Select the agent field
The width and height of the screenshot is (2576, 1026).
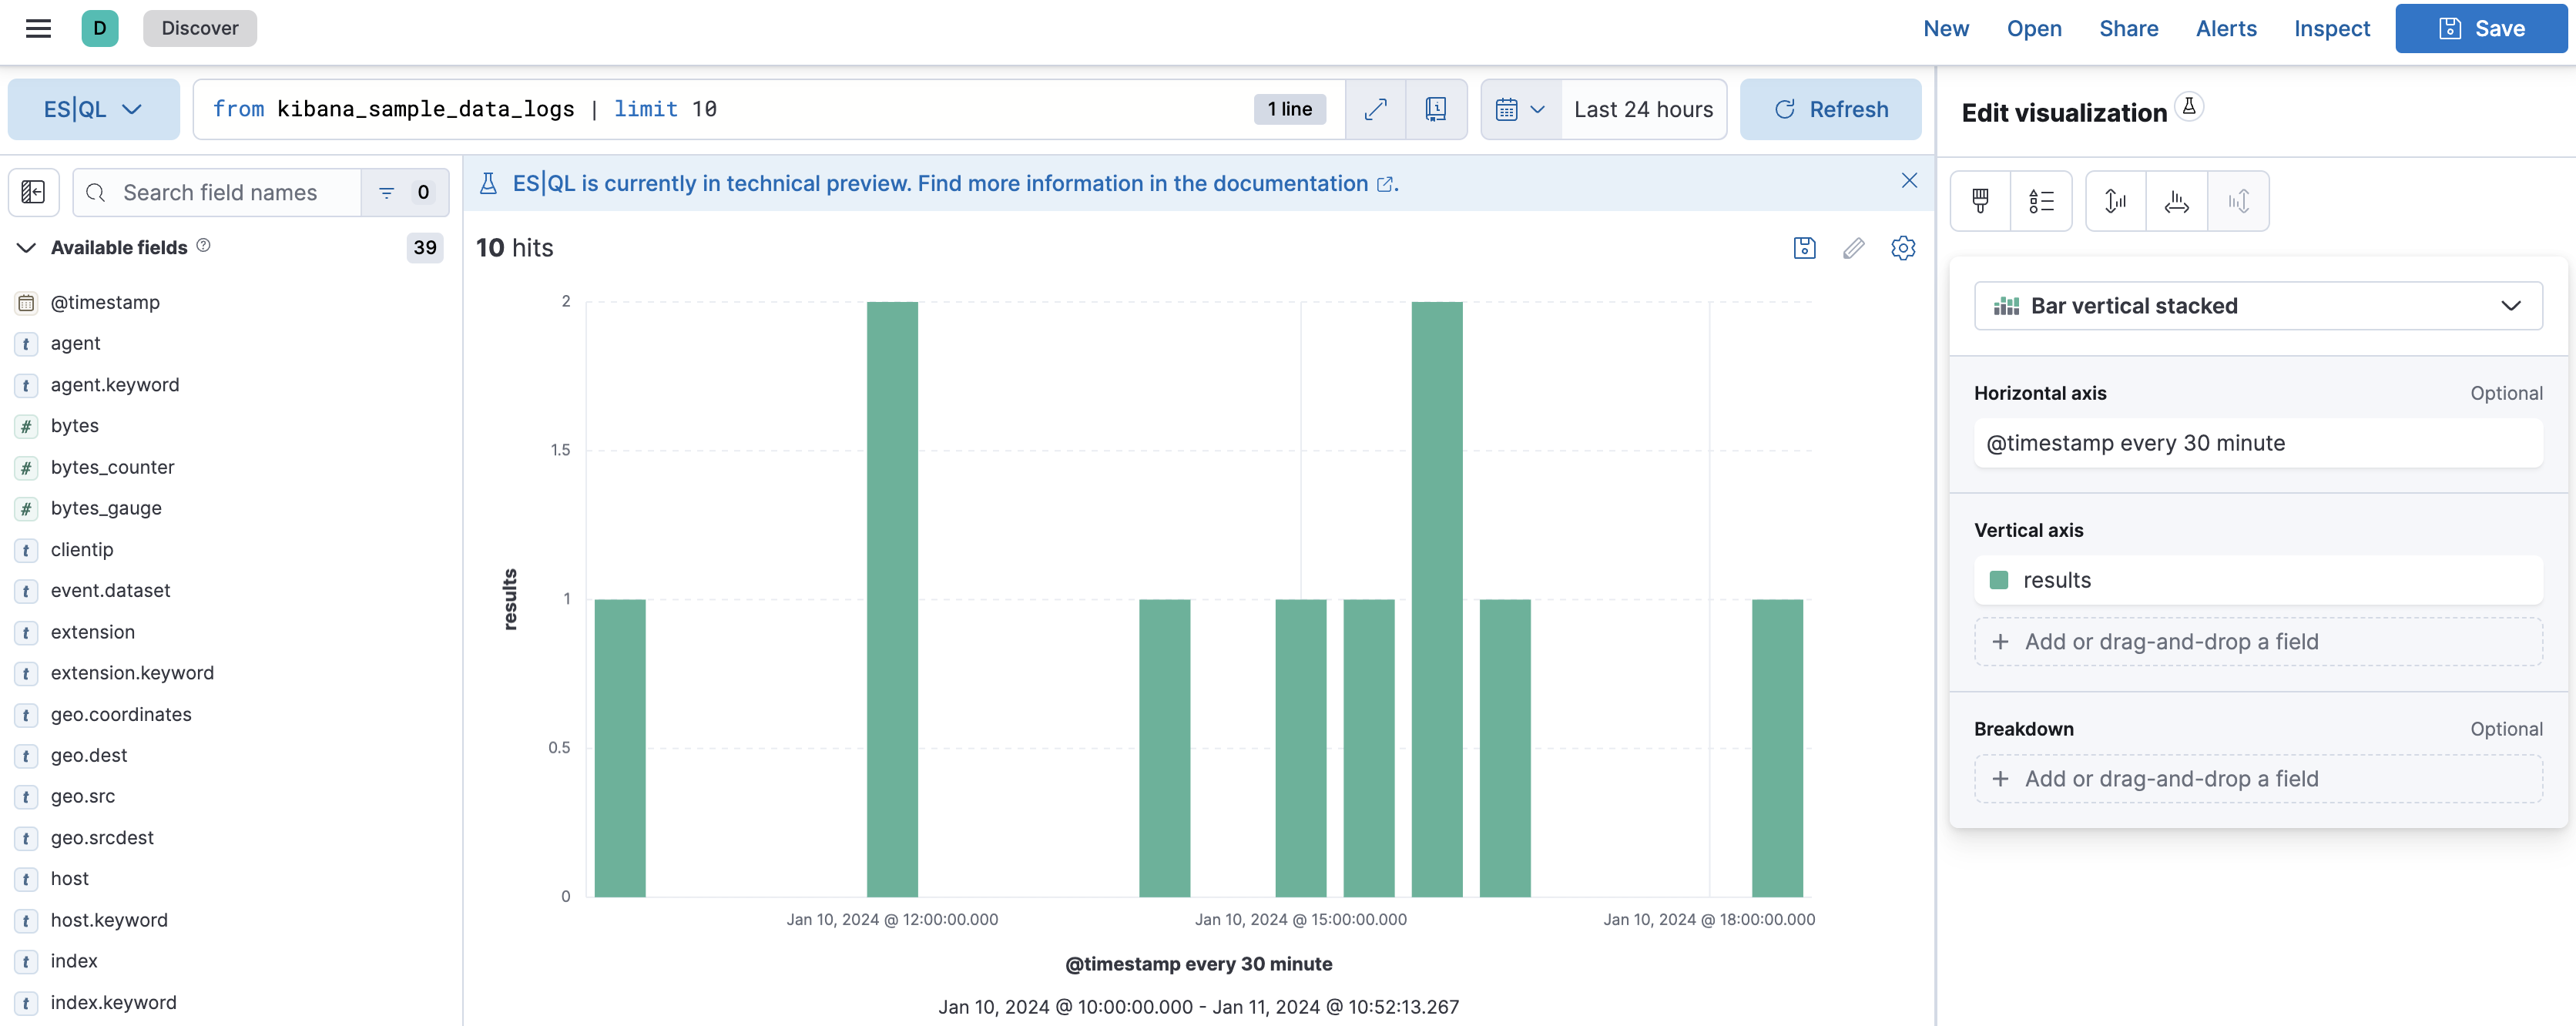pyautogui.click(x=76, y=343)
